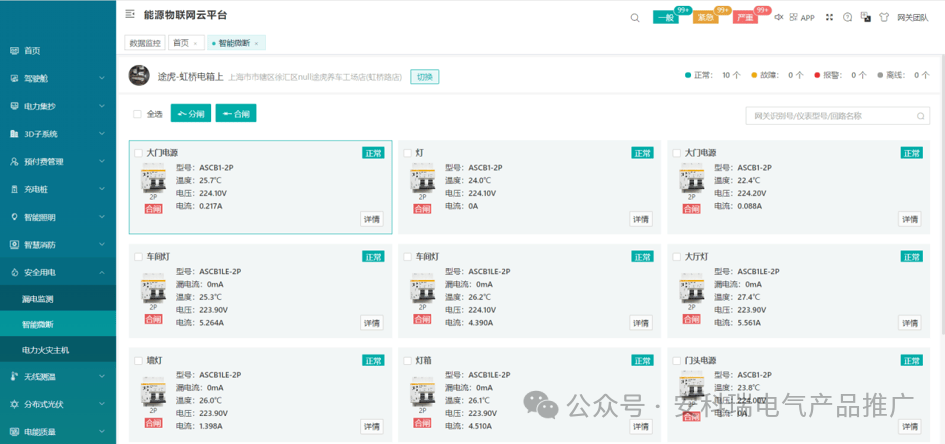Select the 智能微断 submenu item
Screen dimensions: 945x444
click(x=58, y=324)
